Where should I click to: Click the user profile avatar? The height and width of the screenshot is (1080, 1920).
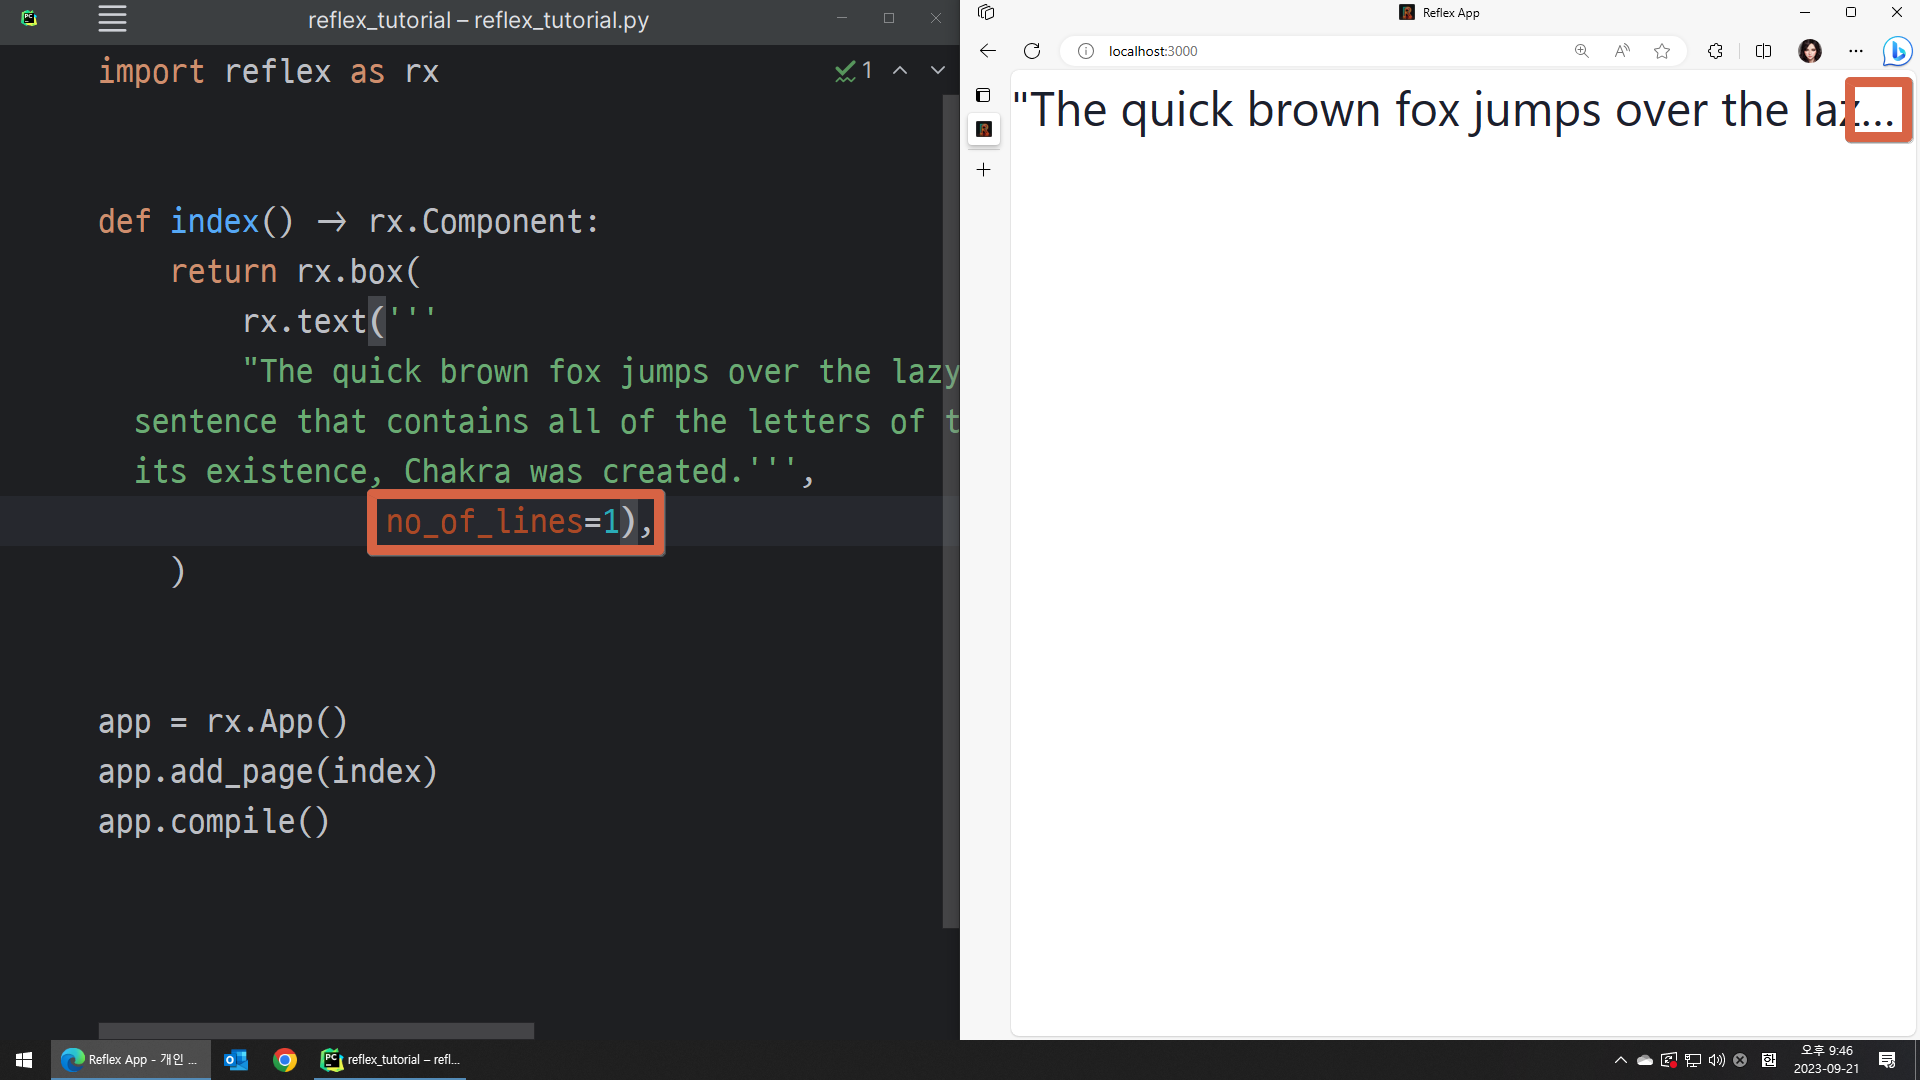[x=1810, y=51]
